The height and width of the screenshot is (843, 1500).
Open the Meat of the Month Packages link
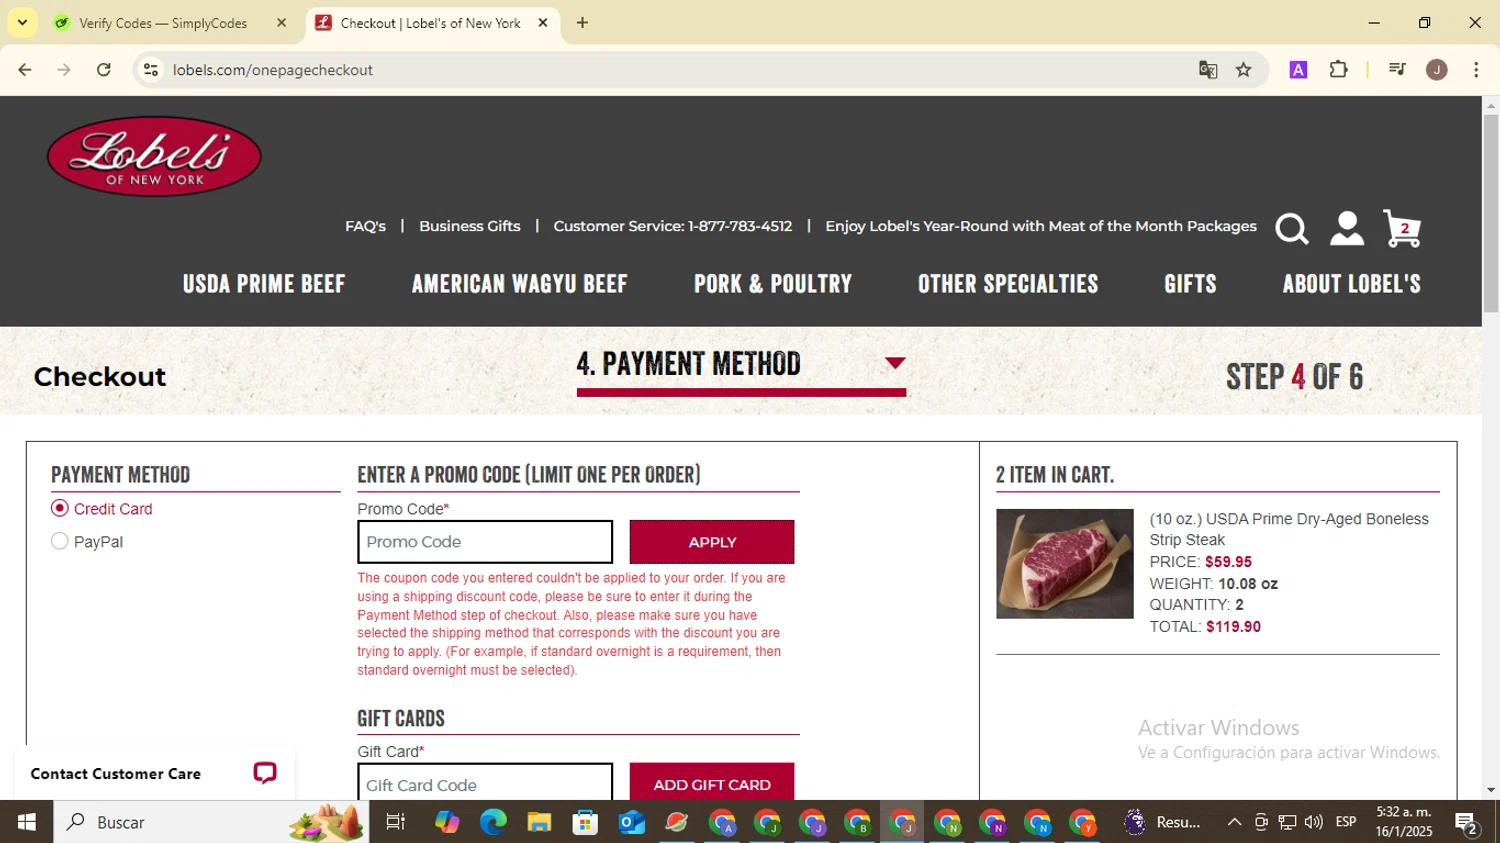[1041, 226]
